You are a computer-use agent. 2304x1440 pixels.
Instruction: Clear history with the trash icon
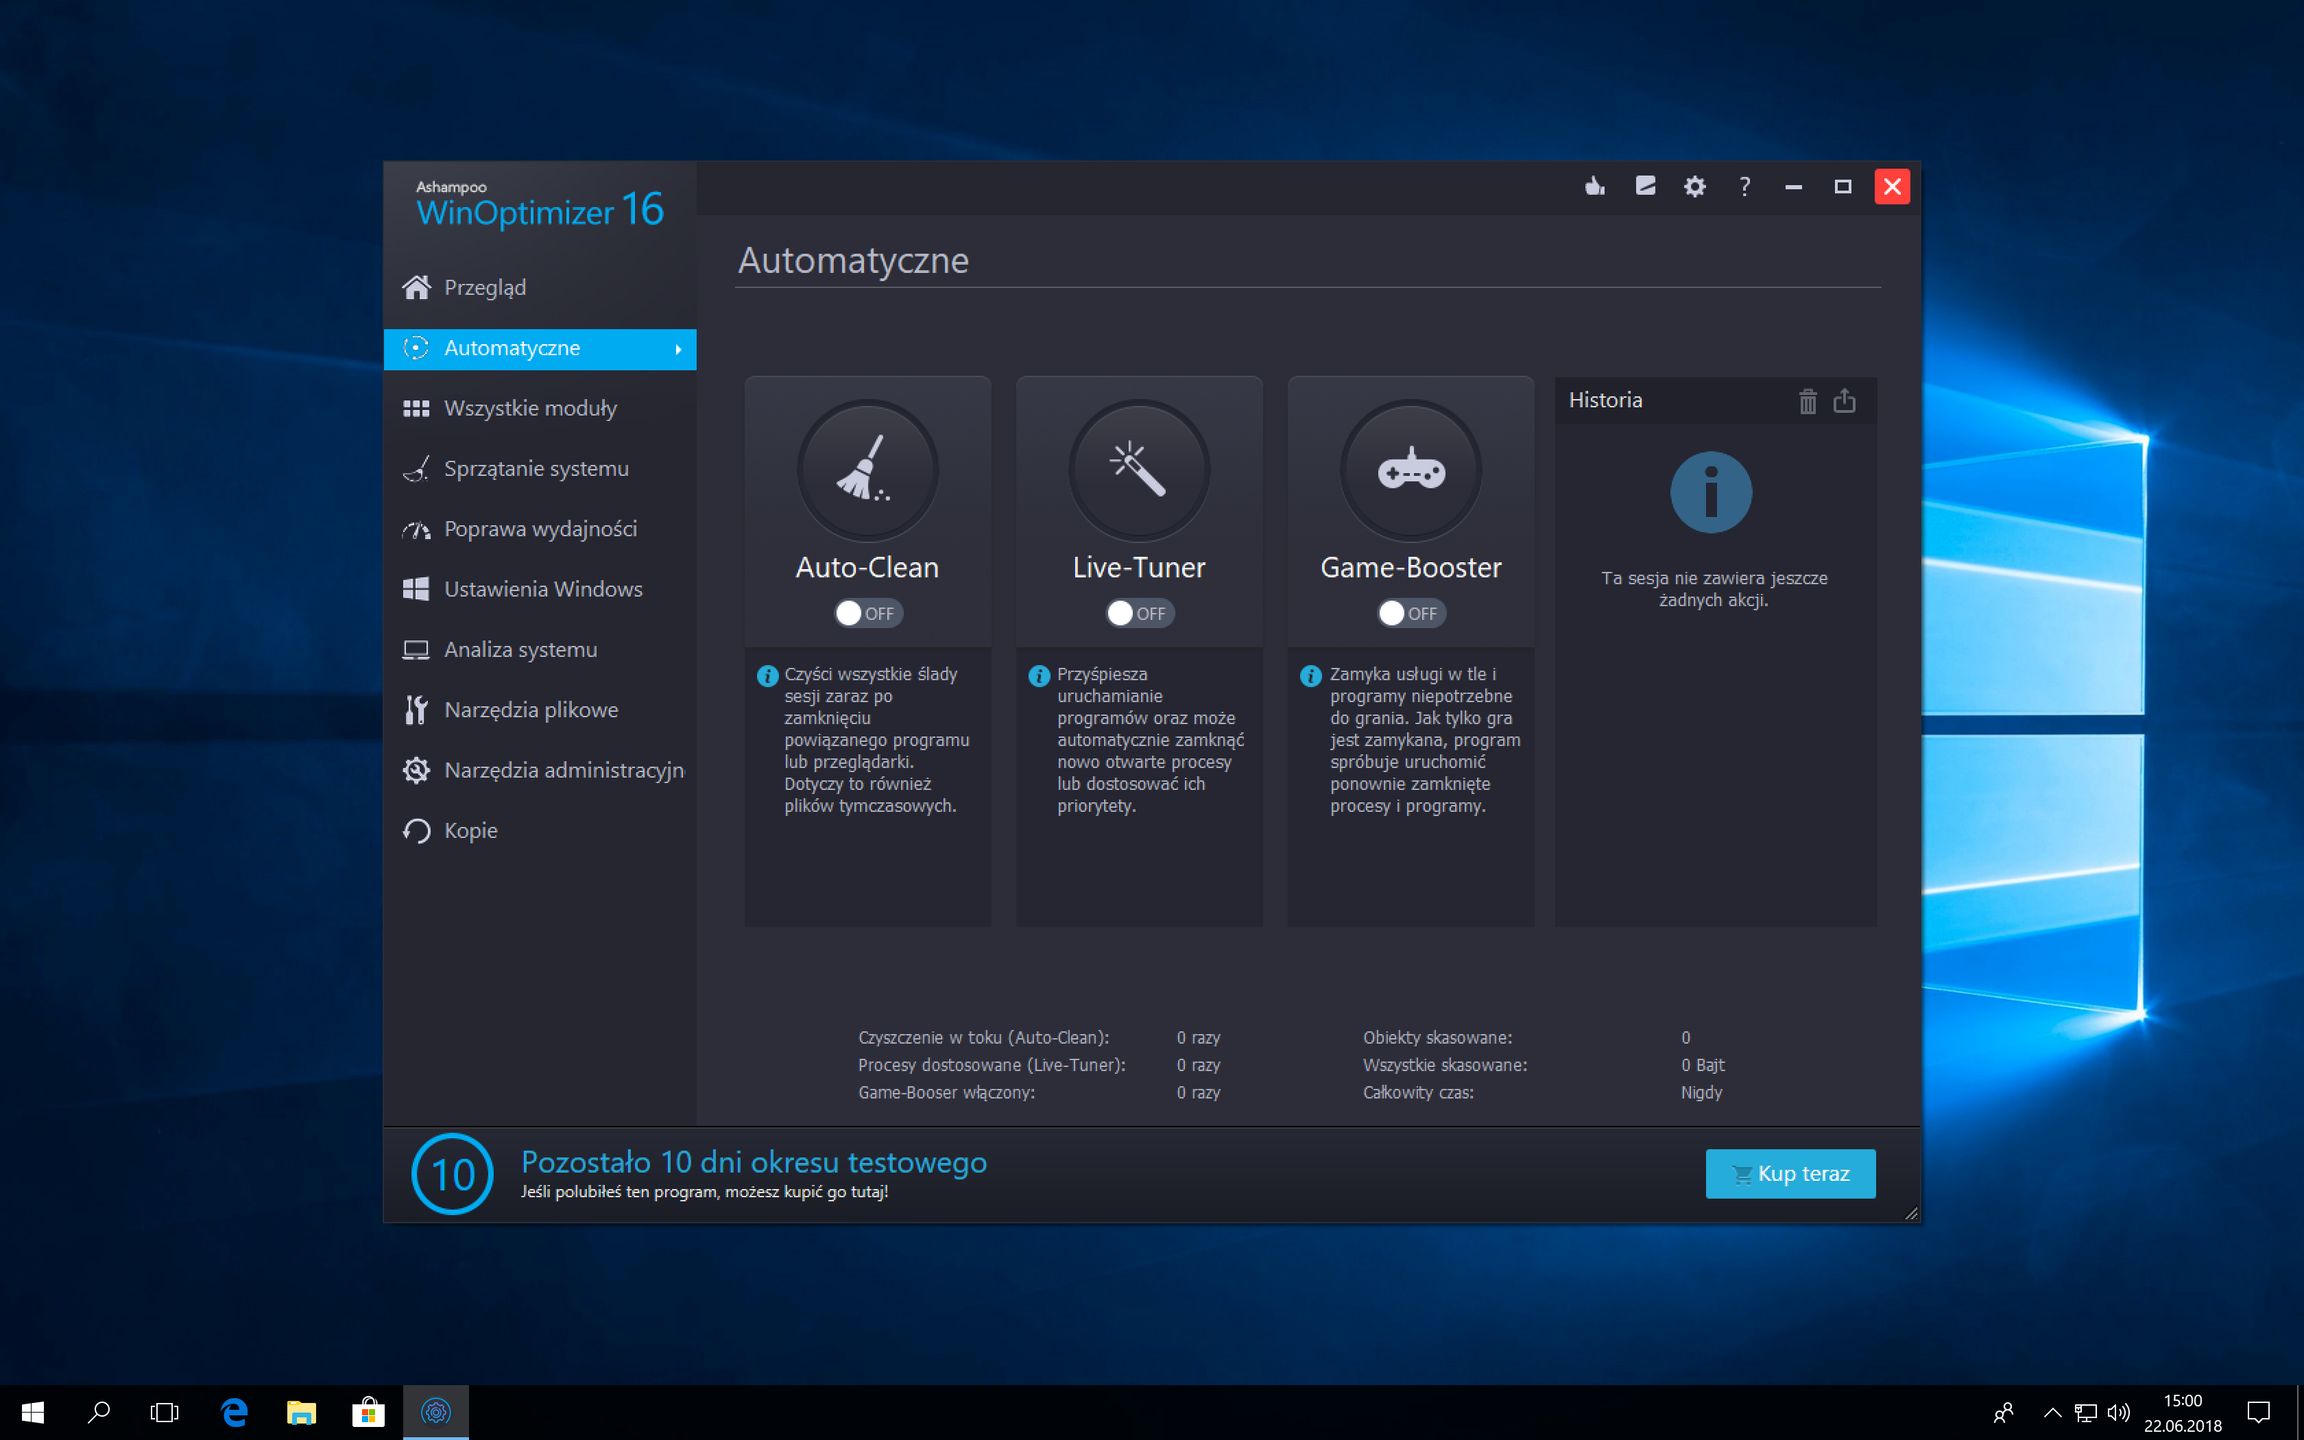click(1807, 401)
